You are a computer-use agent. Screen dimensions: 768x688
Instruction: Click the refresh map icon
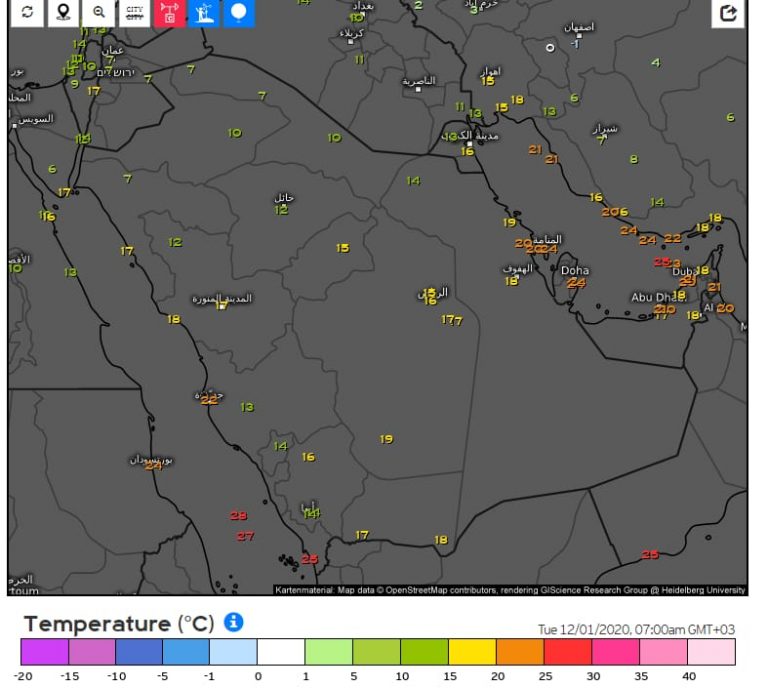tap(27, 12)
